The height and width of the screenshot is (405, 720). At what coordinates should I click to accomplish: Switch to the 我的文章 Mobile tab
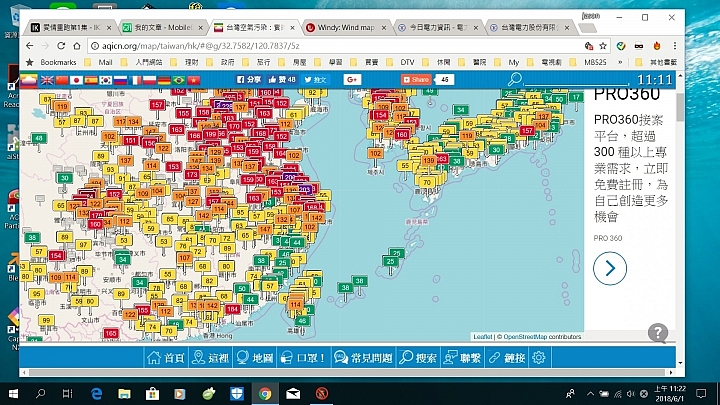[x=163, y=28]
